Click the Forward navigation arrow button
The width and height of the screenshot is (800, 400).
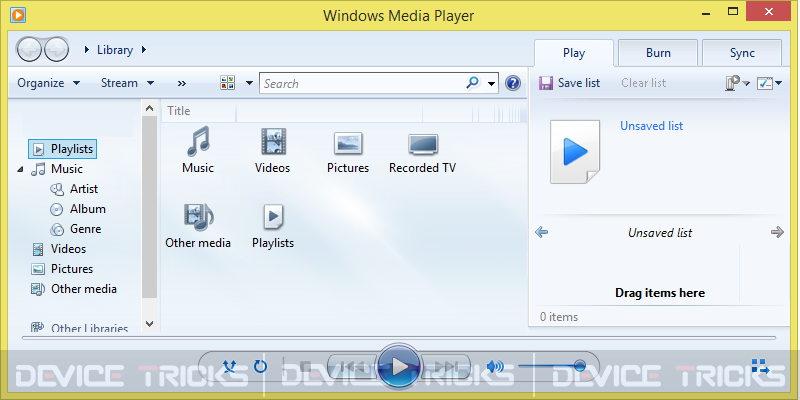click(x=56, y=49)
